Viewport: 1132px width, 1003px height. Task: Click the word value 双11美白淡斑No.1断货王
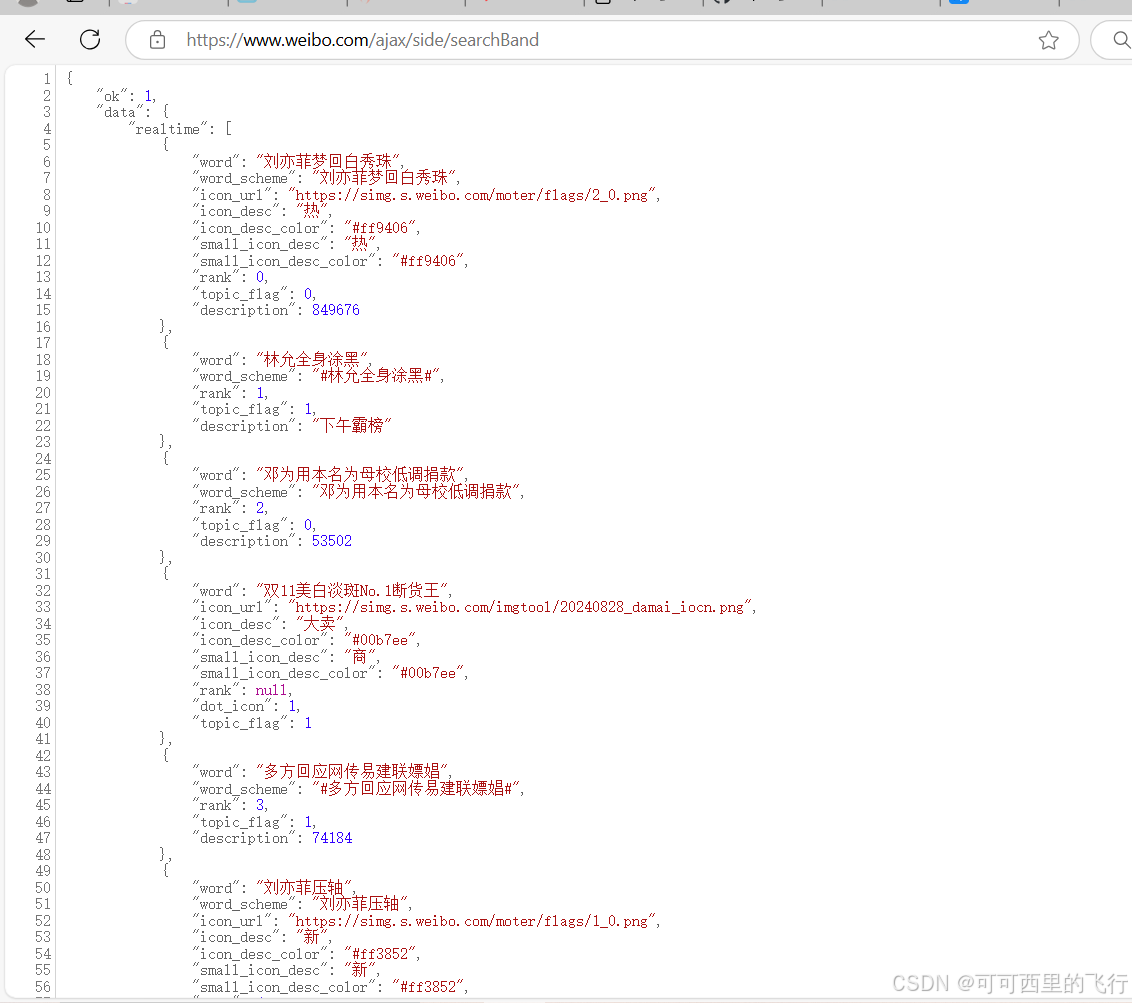[354, 590]
